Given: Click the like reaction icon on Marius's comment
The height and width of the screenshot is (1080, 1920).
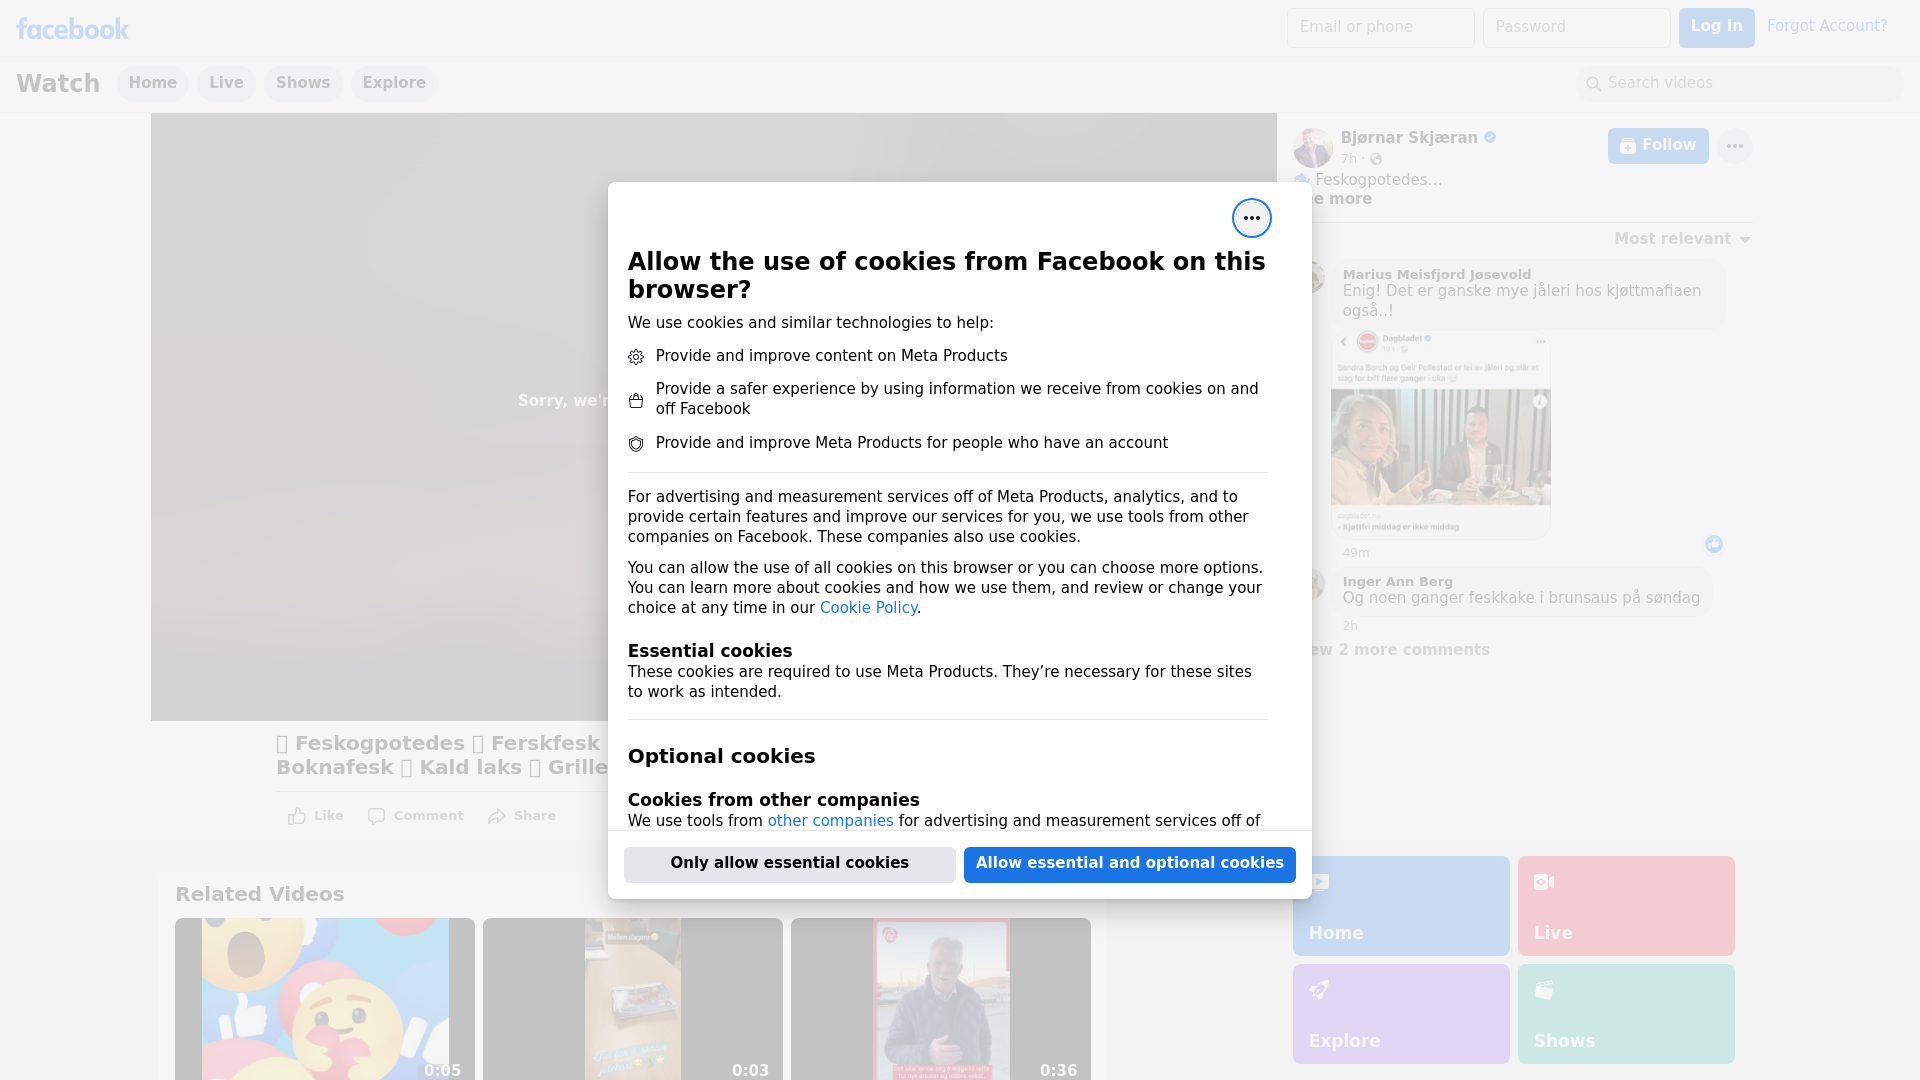Looking at the screenshot, I should click(1714, 544).
